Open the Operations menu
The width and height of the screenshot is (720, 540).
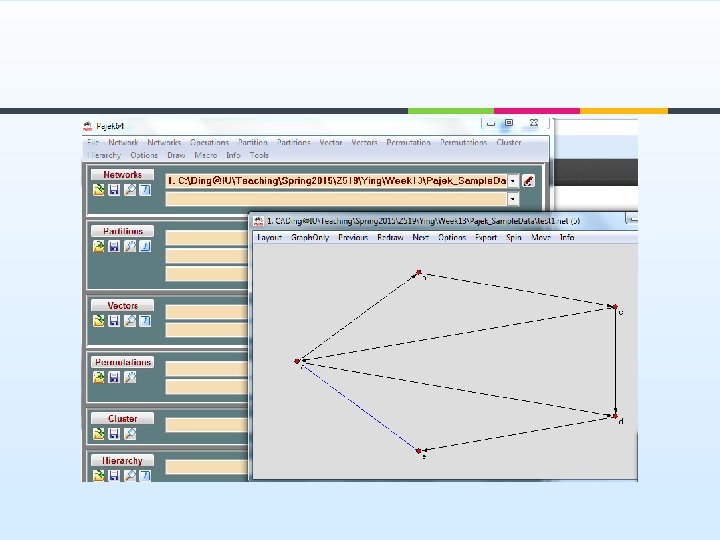[x=209, y=142]
